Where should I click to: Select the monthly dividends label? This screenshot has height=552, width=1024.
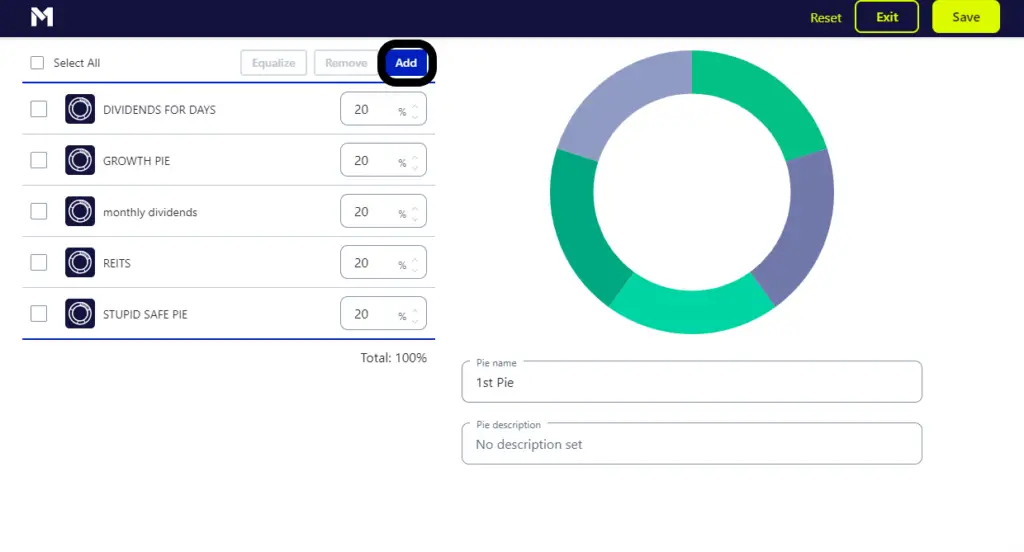[x=150, y=212]
